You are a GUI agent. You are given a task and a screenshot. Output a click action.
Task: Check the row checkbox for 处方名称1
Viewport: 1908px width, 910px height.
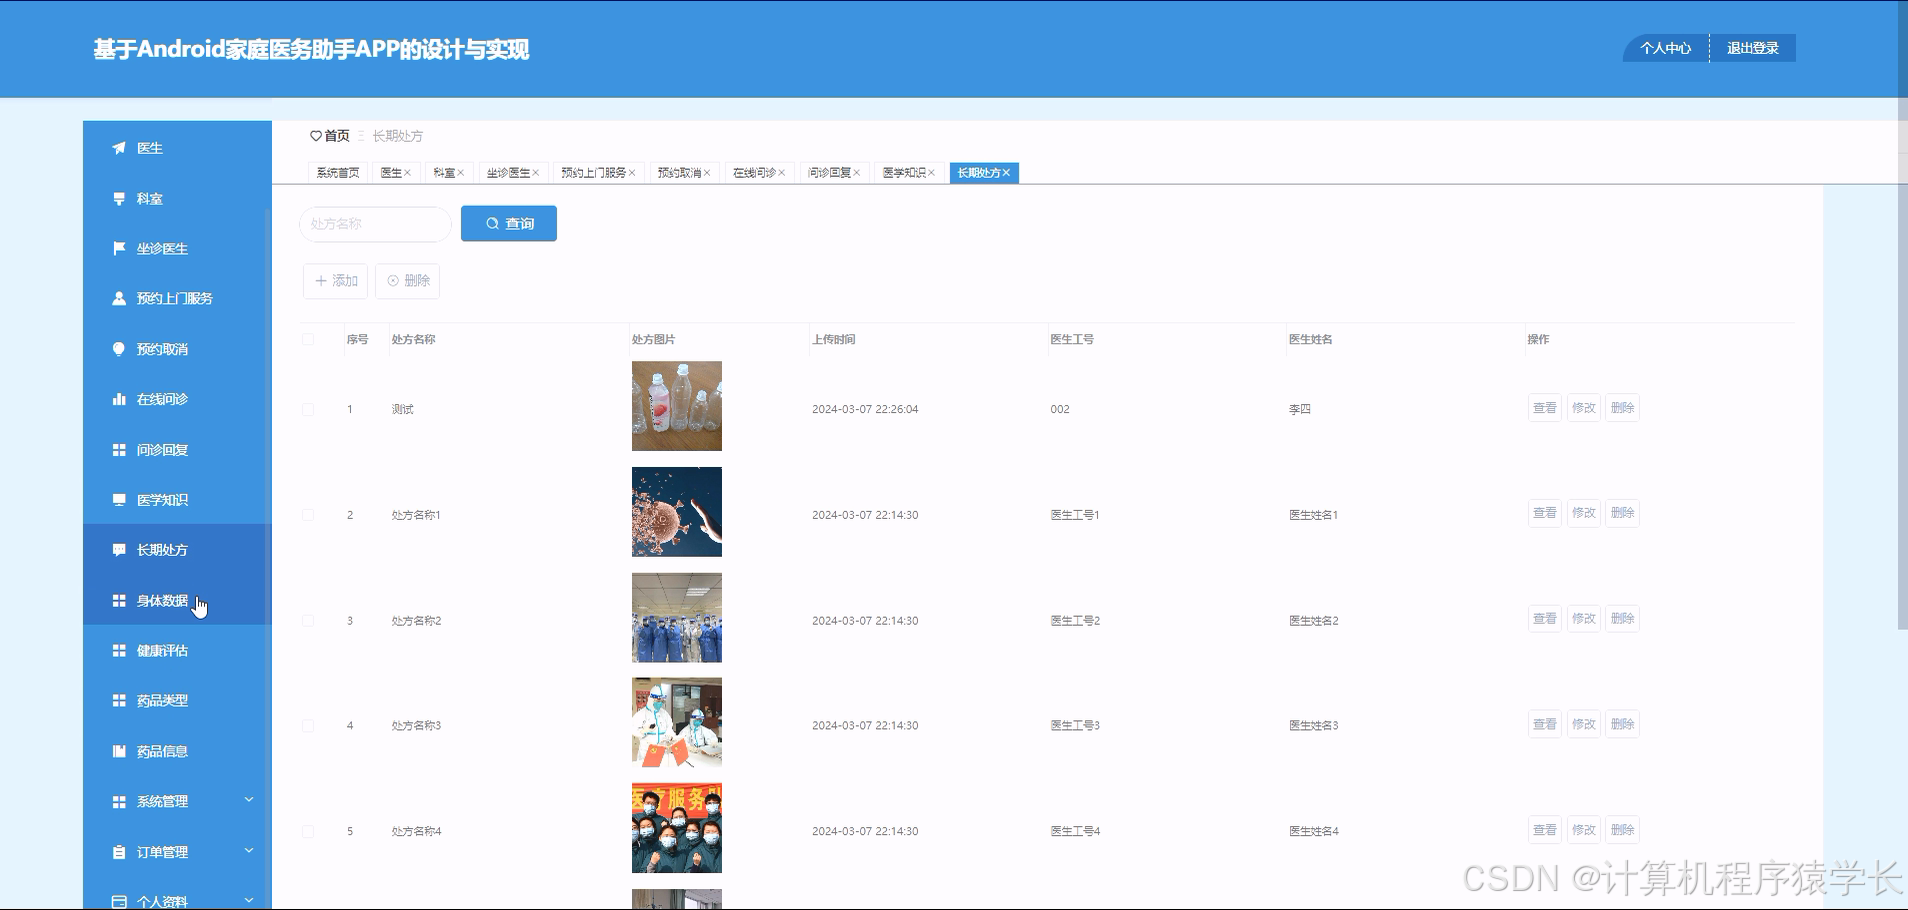pos(308,515)
